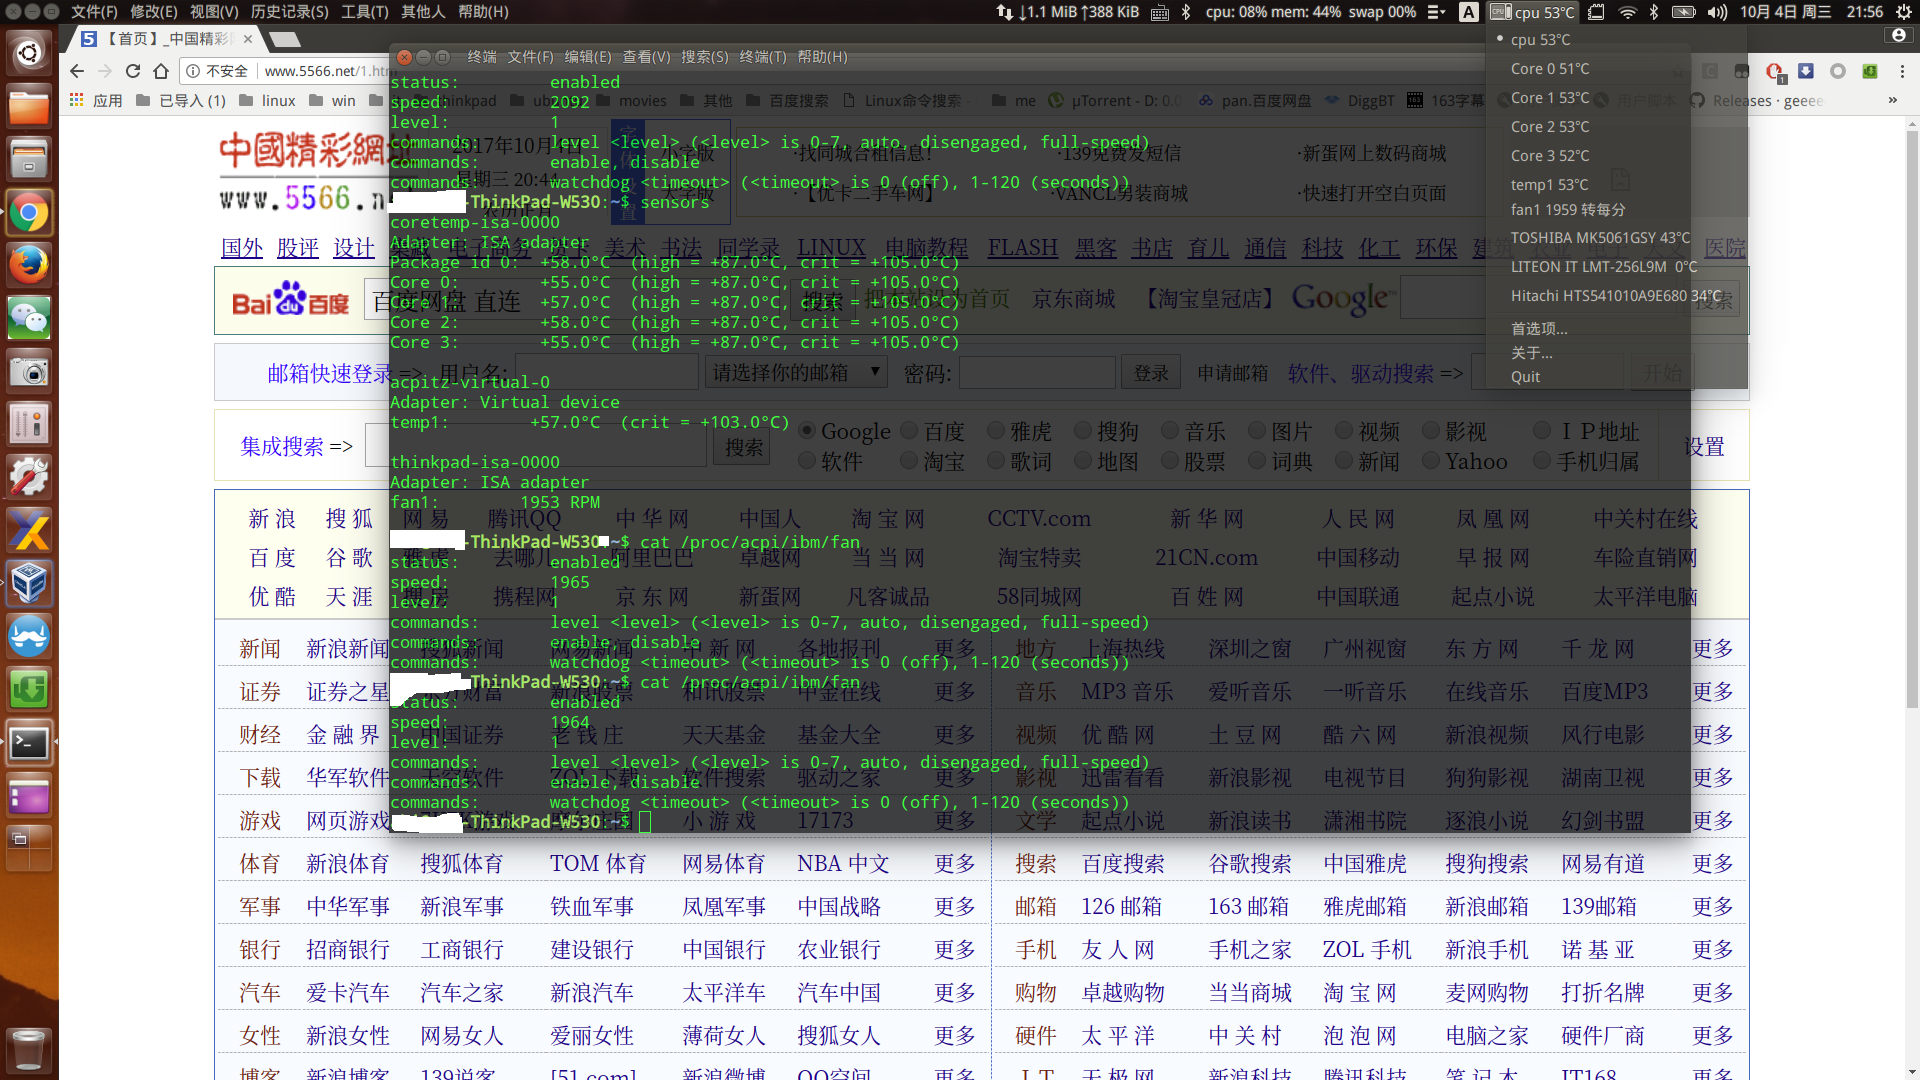Open WeChat from the dock
Image resolution: width=1920 pixels, height=1080 pixels.
[29, 319]
